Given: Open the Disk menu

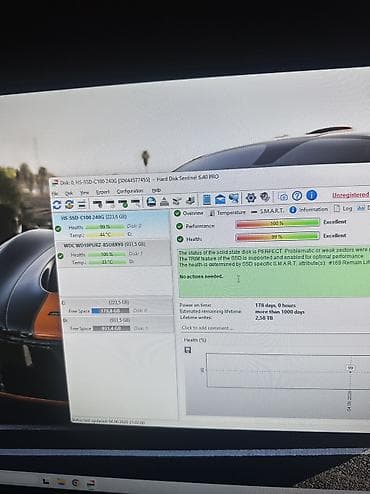Looking at the screenshot, I should (69, 193).
